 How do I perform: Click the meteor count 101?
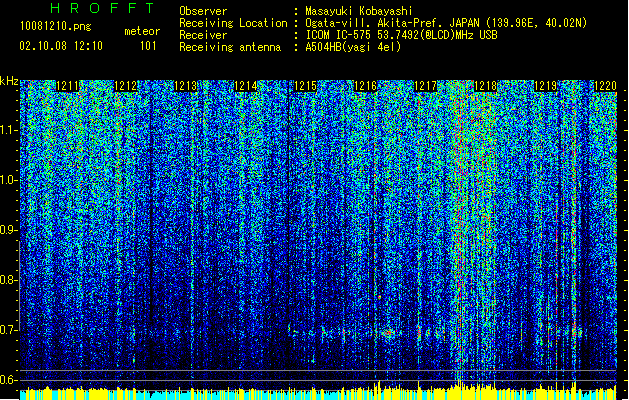pos(148,46)
